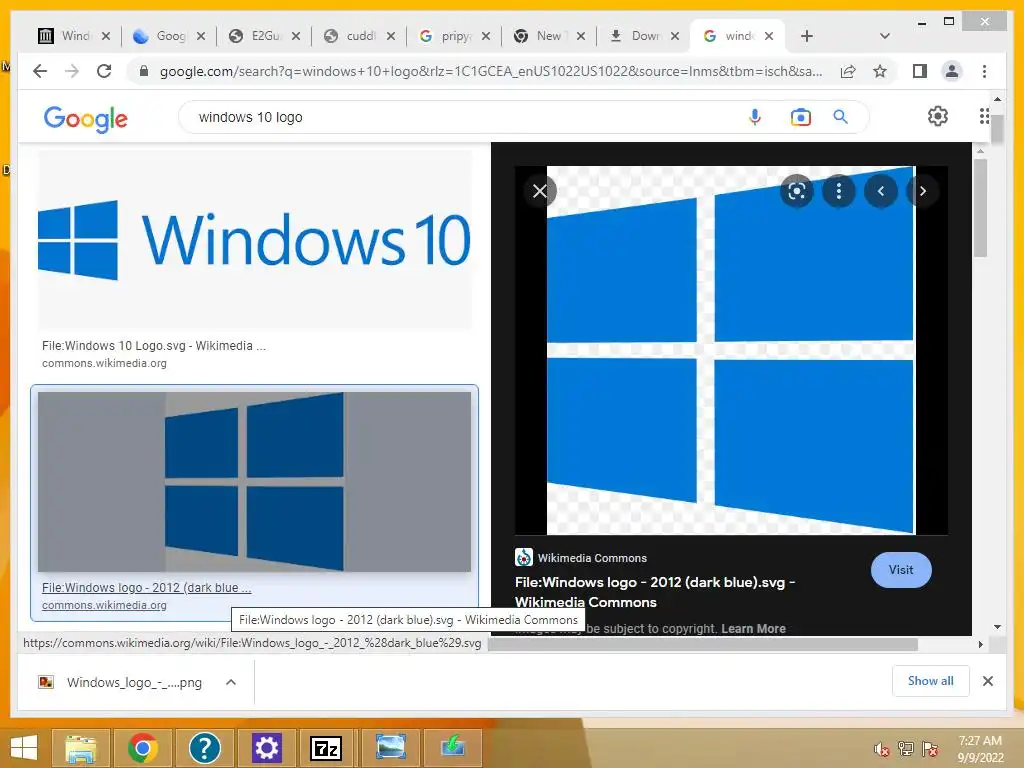The width and height of the screenshot is (1024, 768).
Task: Click the Windows 10 logo thumbnail
Action: tap(255, 240)
